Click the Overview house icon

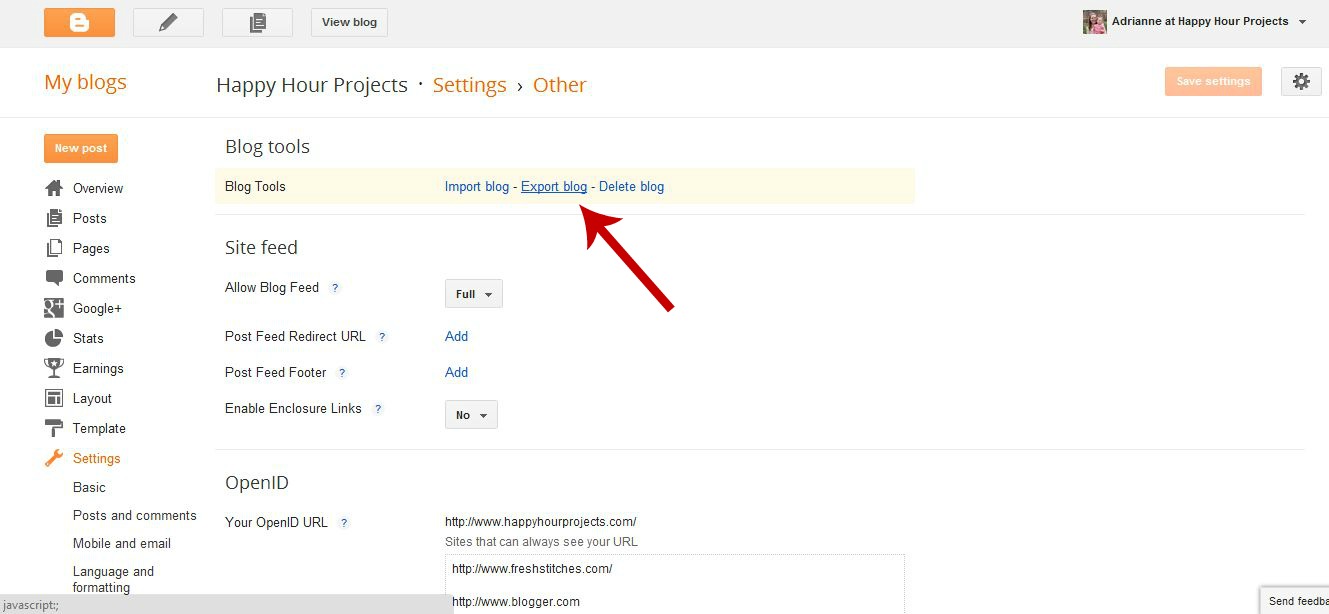54,188
